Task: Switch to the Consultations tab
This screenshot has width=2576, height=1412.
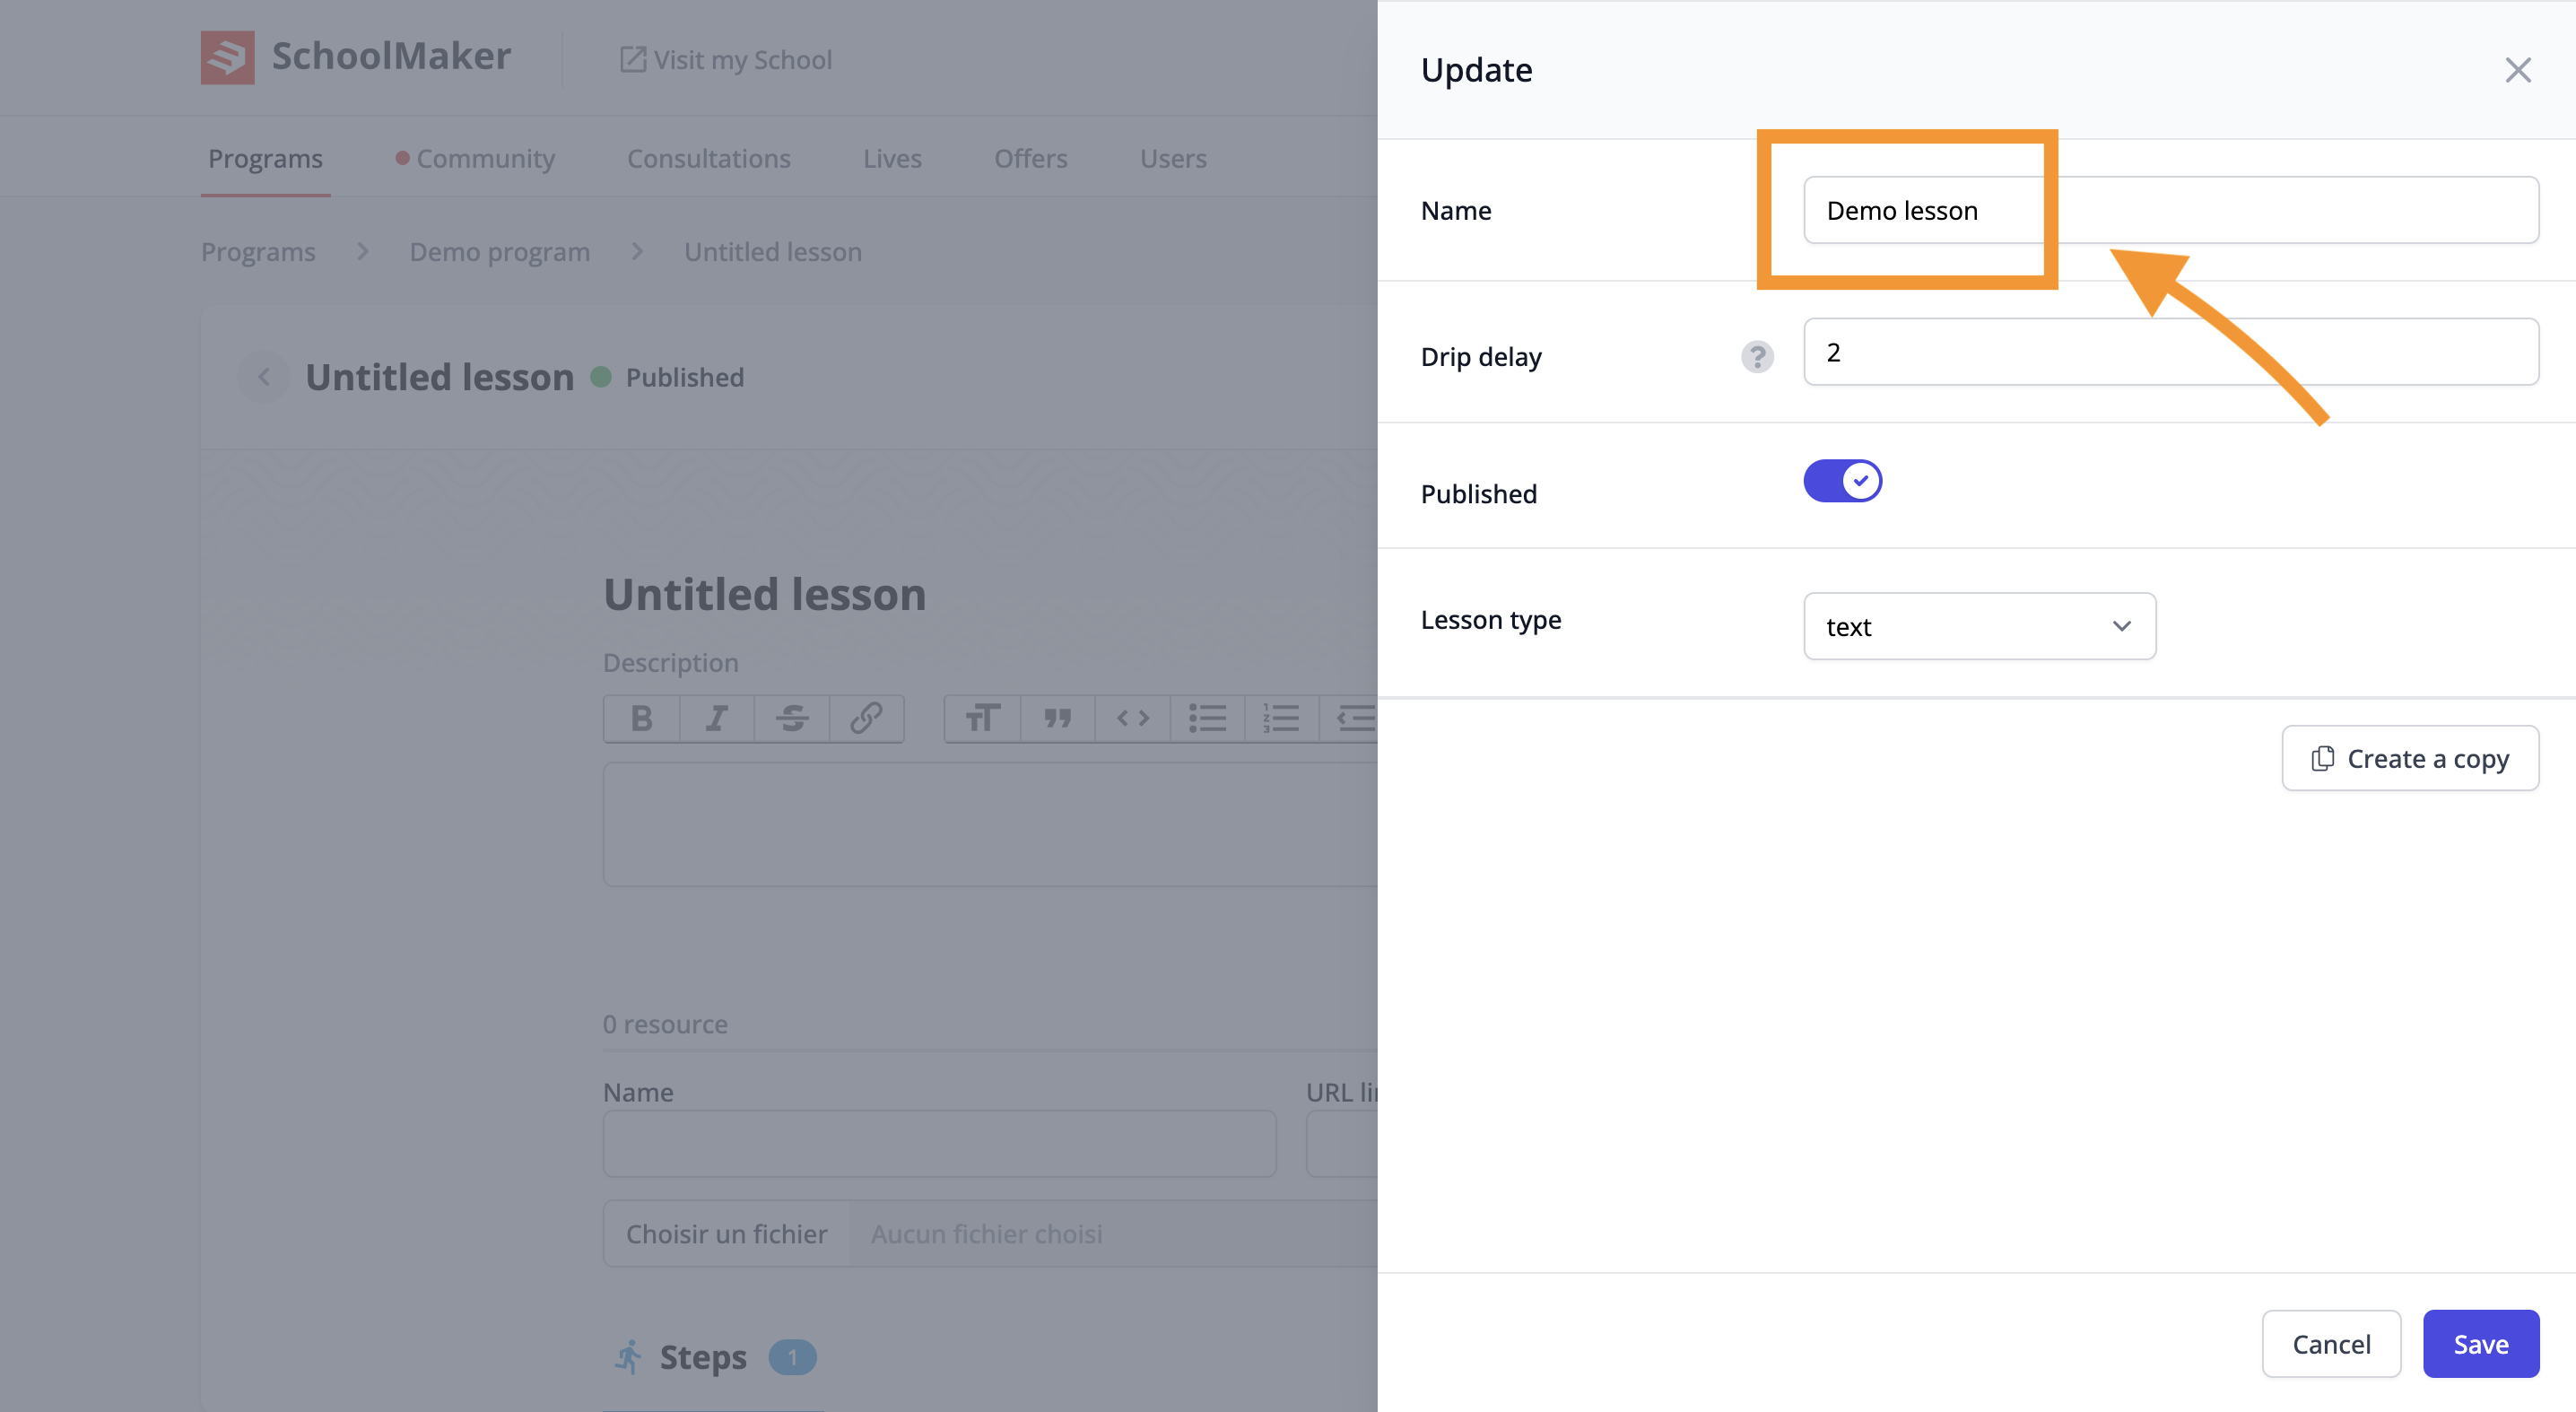Action: [709, 158]
